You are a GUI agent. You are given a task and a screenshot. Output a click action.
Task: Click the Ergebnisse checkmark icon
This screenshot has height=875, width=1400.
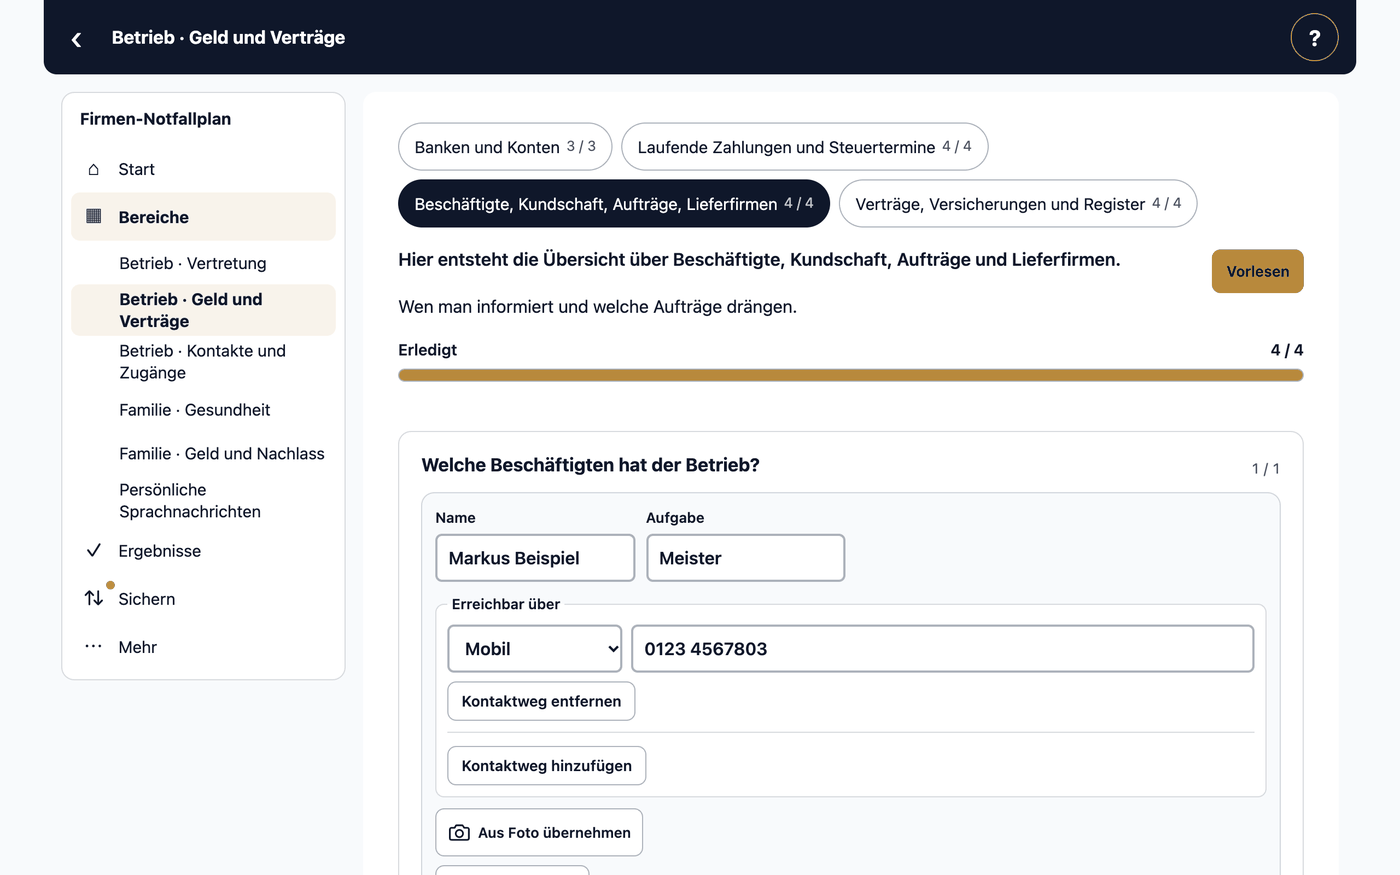click(x=94, y=550)
